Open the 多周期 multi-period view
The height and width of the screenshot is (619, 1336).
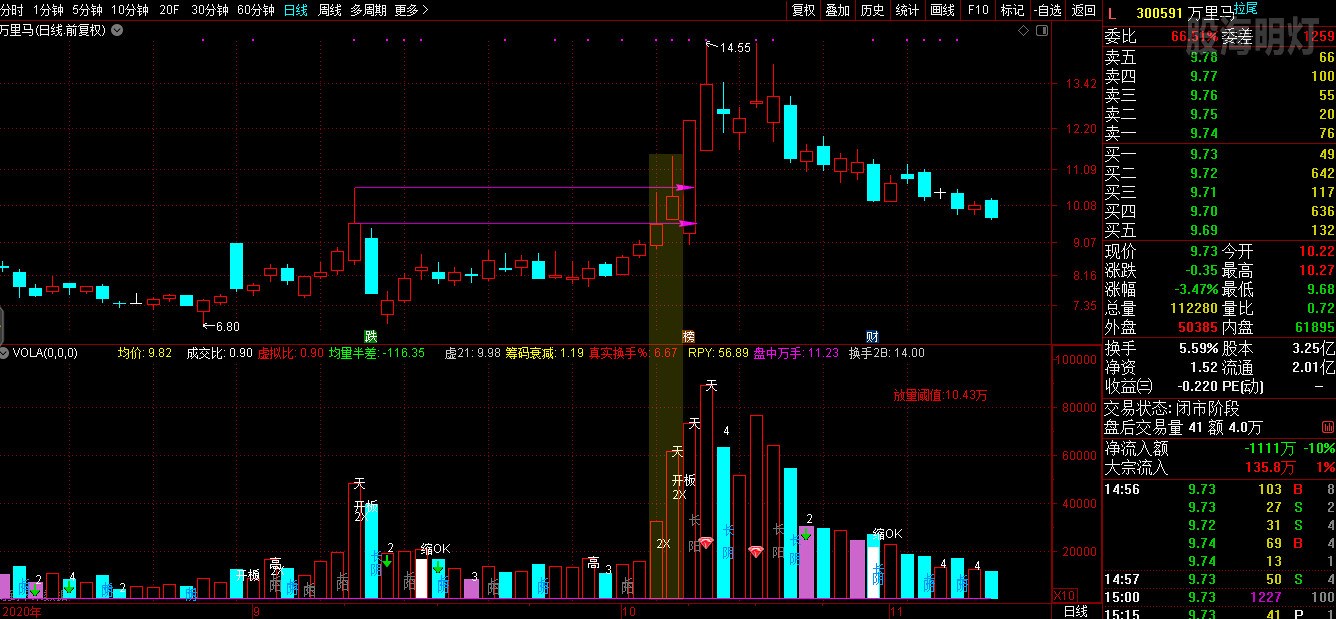368,10
